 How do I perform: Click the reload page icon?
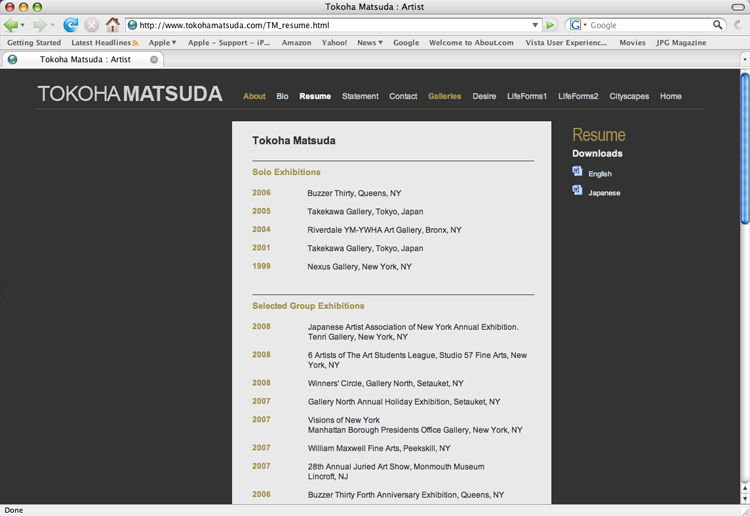tap(70, 25)
